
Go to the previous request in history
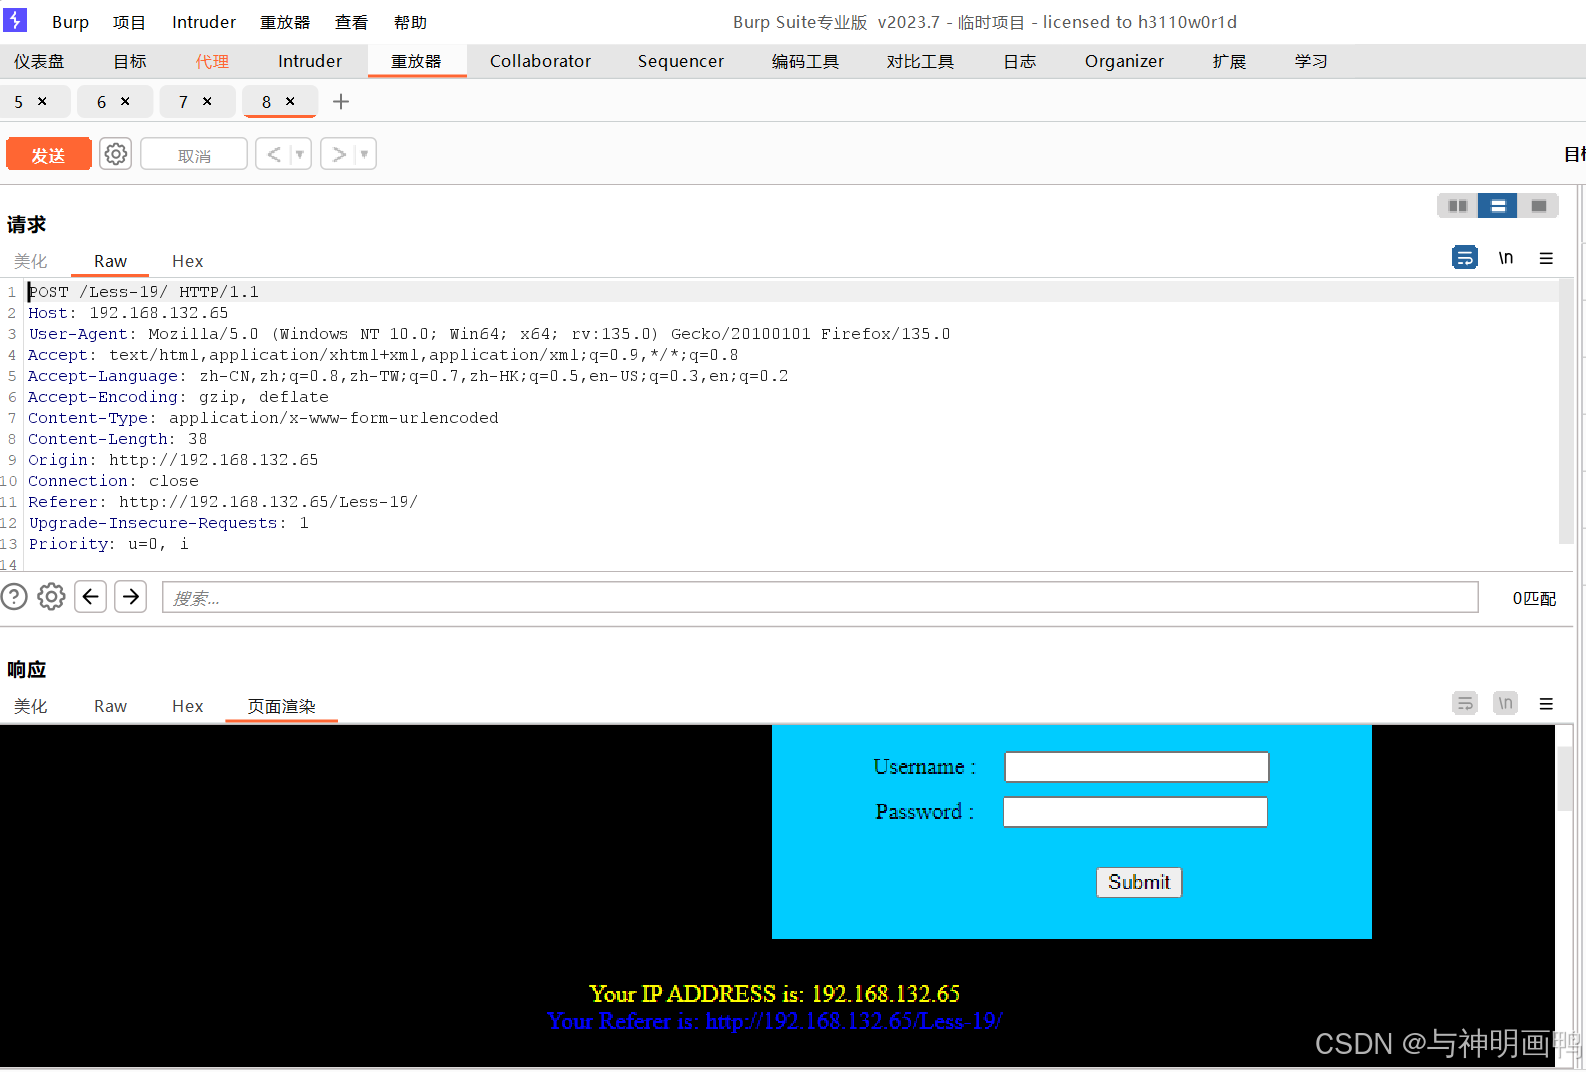[273, 154]
